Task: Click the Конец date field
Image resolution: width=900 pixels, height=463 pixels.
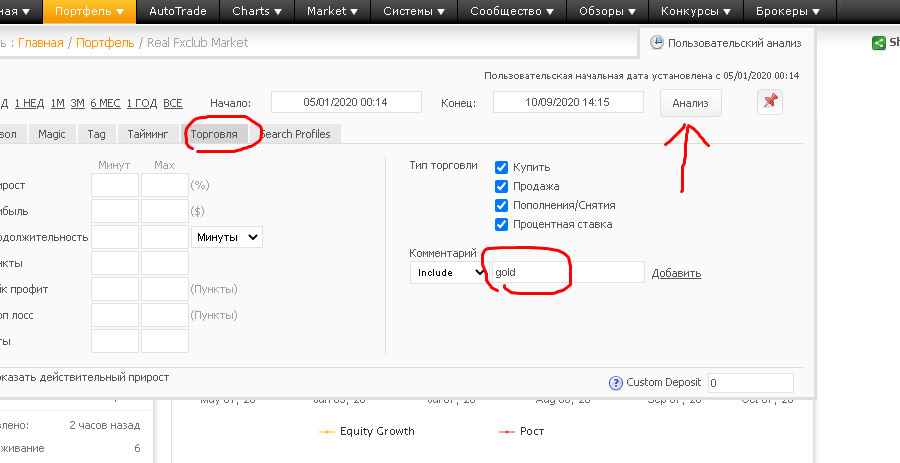Action: [x=568, y=102]
